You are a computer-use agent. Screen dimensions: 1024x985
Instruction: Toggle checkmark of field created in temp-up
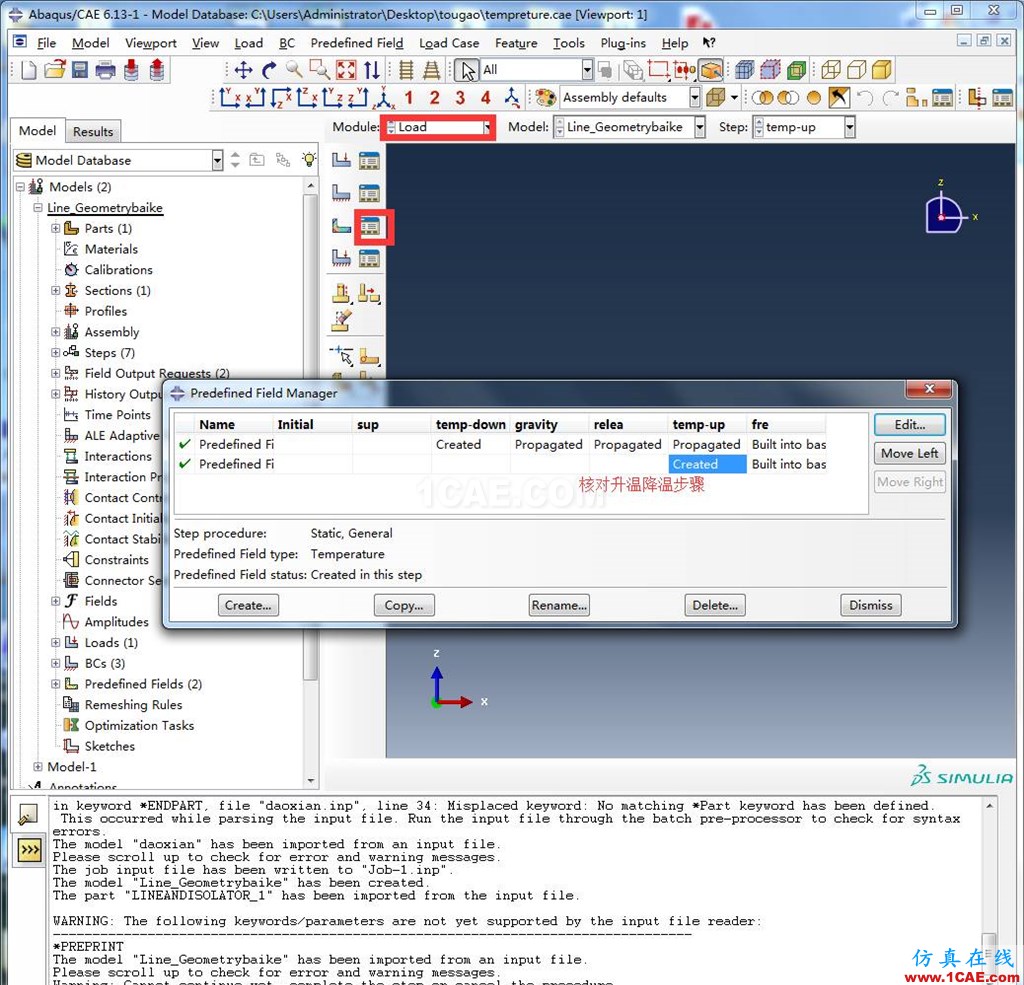point(185,464)
